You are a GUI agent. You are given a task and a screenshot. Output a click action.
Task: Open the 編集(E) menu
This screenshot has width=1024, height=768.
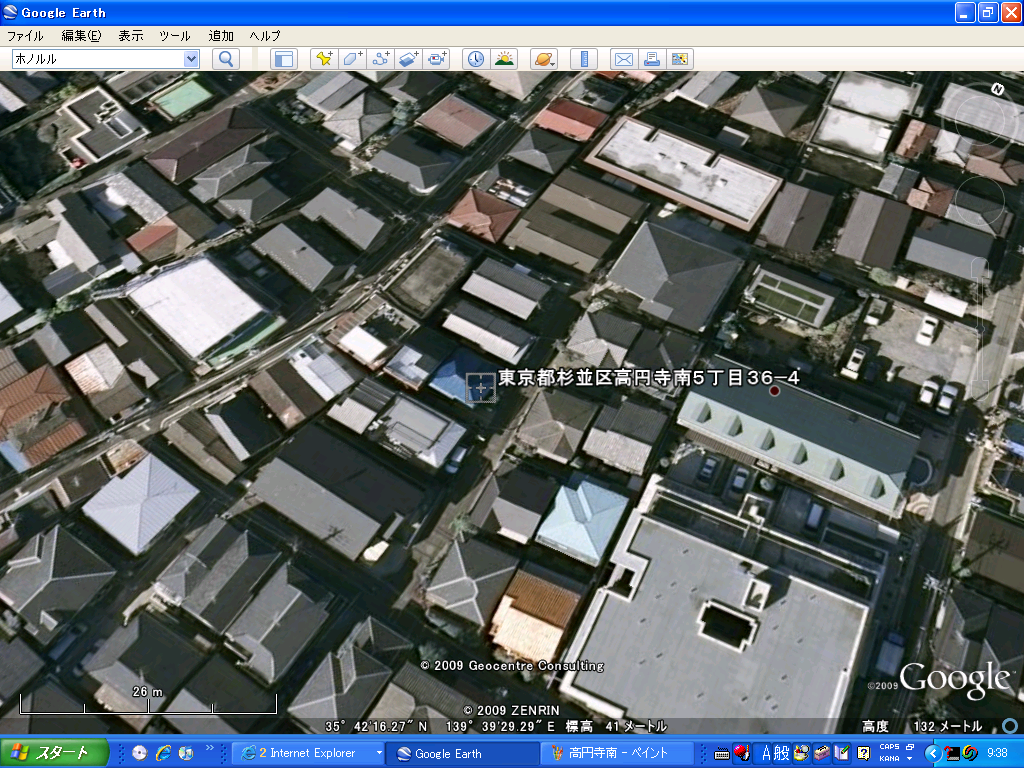point(81,36)
